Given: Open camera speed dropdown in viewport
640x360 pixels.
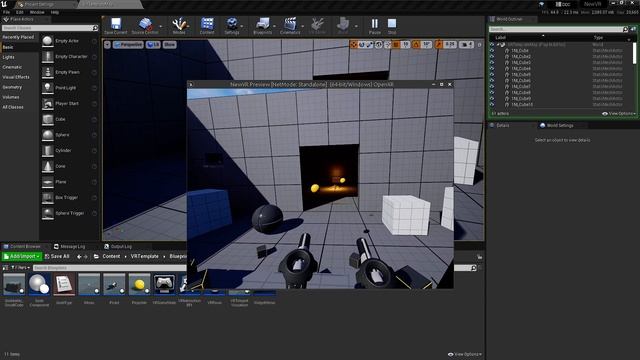Looking at the screenshot, I should tap(467, 44).
